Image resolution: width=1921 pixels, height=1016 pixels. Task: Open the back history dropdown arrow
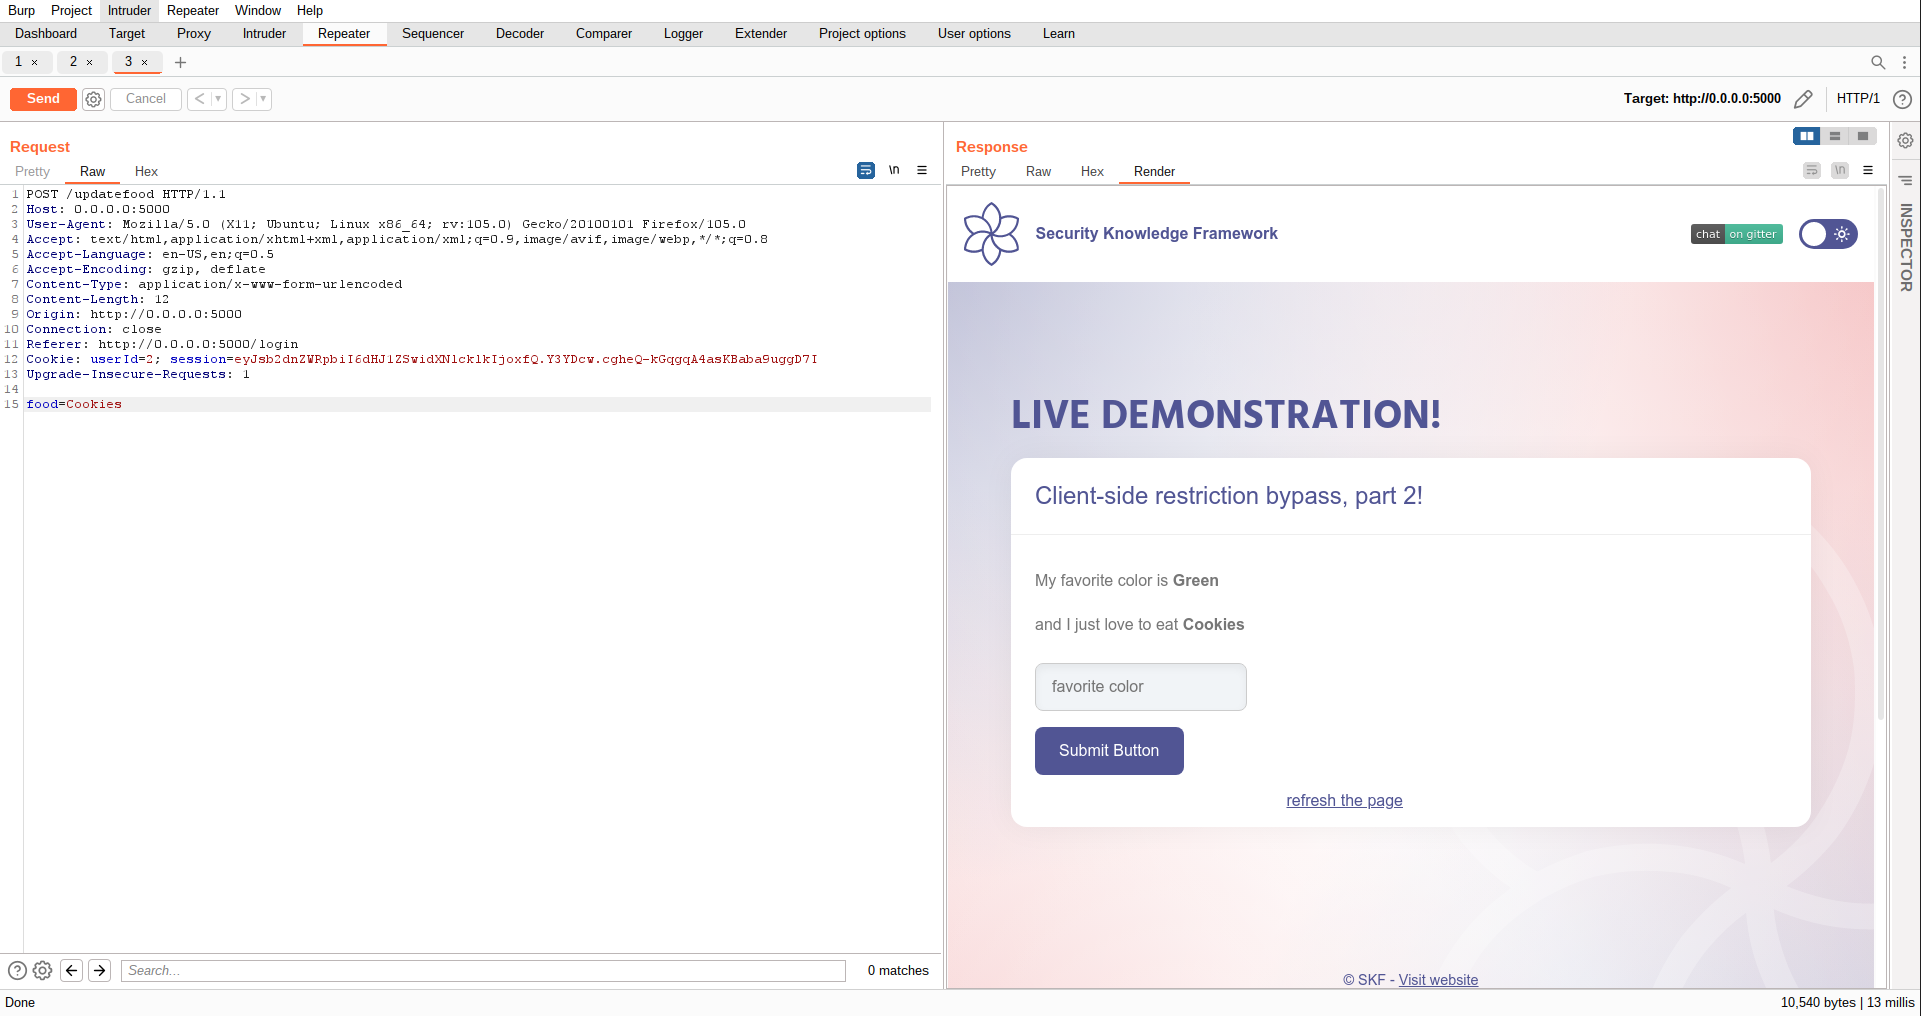218,99
